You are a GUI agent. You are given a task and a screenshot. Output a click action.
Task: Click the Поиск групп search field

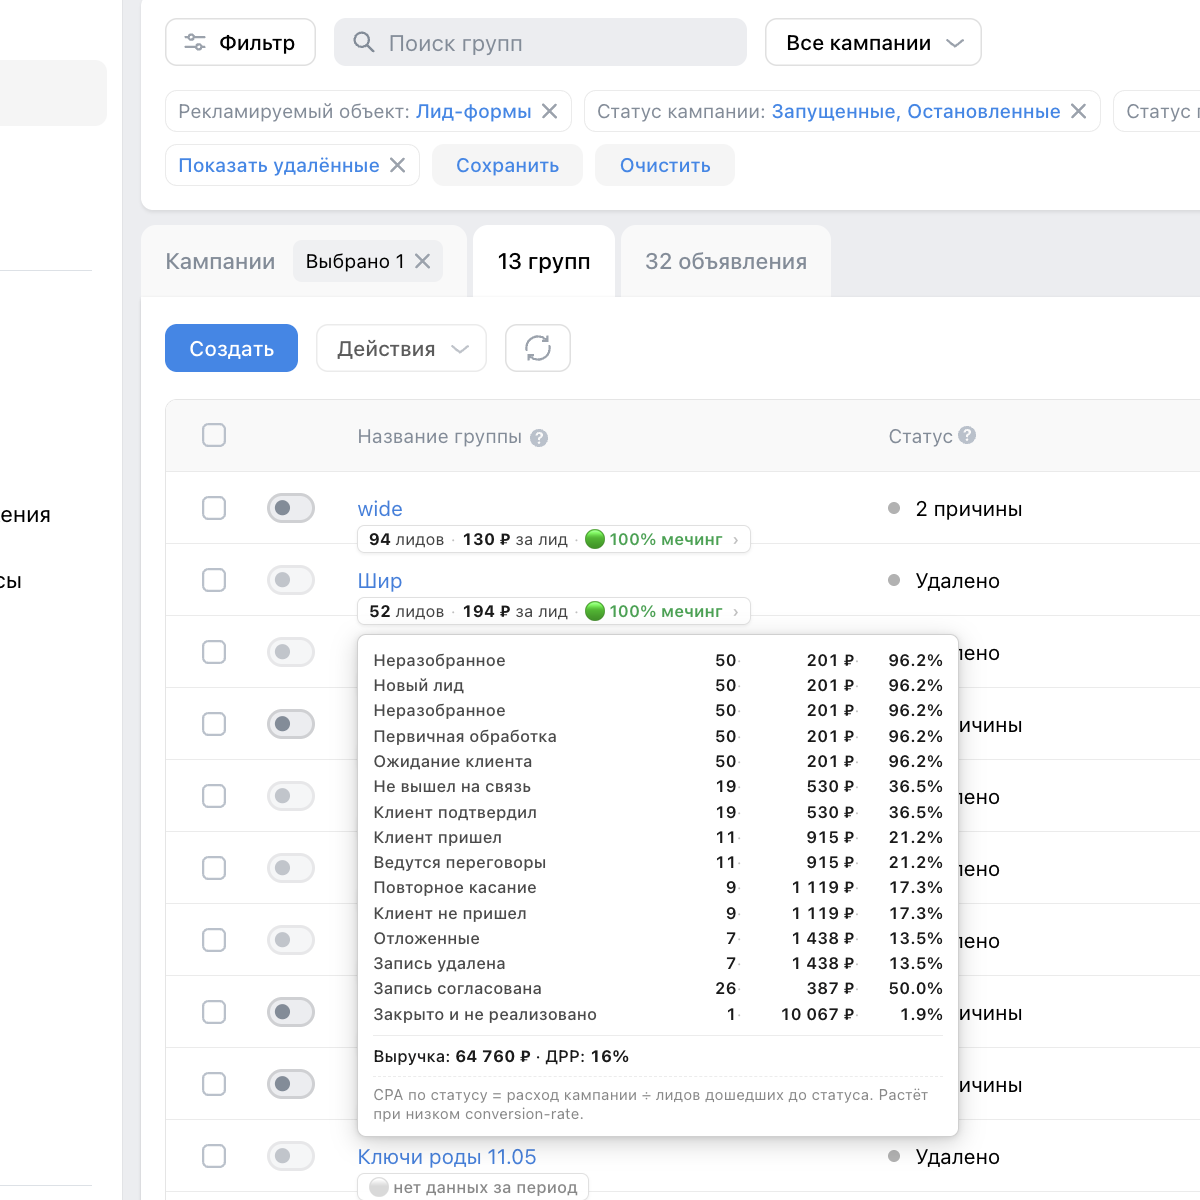540,43
